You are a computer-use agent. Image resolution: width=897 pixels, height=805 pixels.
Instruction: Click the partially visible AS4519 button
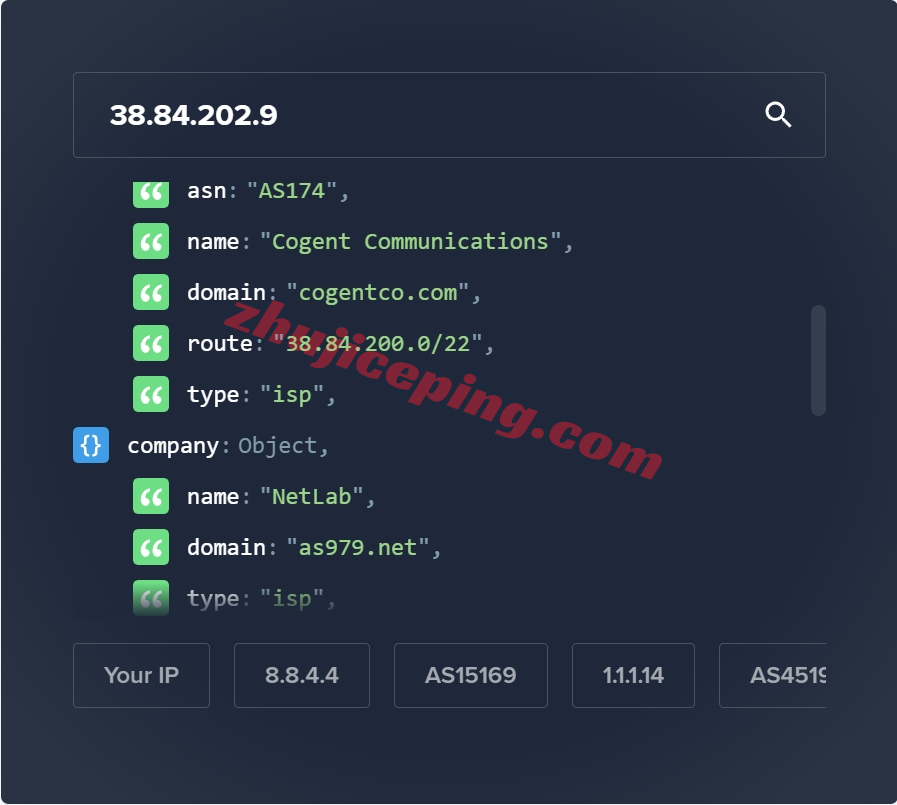(772, 676)
